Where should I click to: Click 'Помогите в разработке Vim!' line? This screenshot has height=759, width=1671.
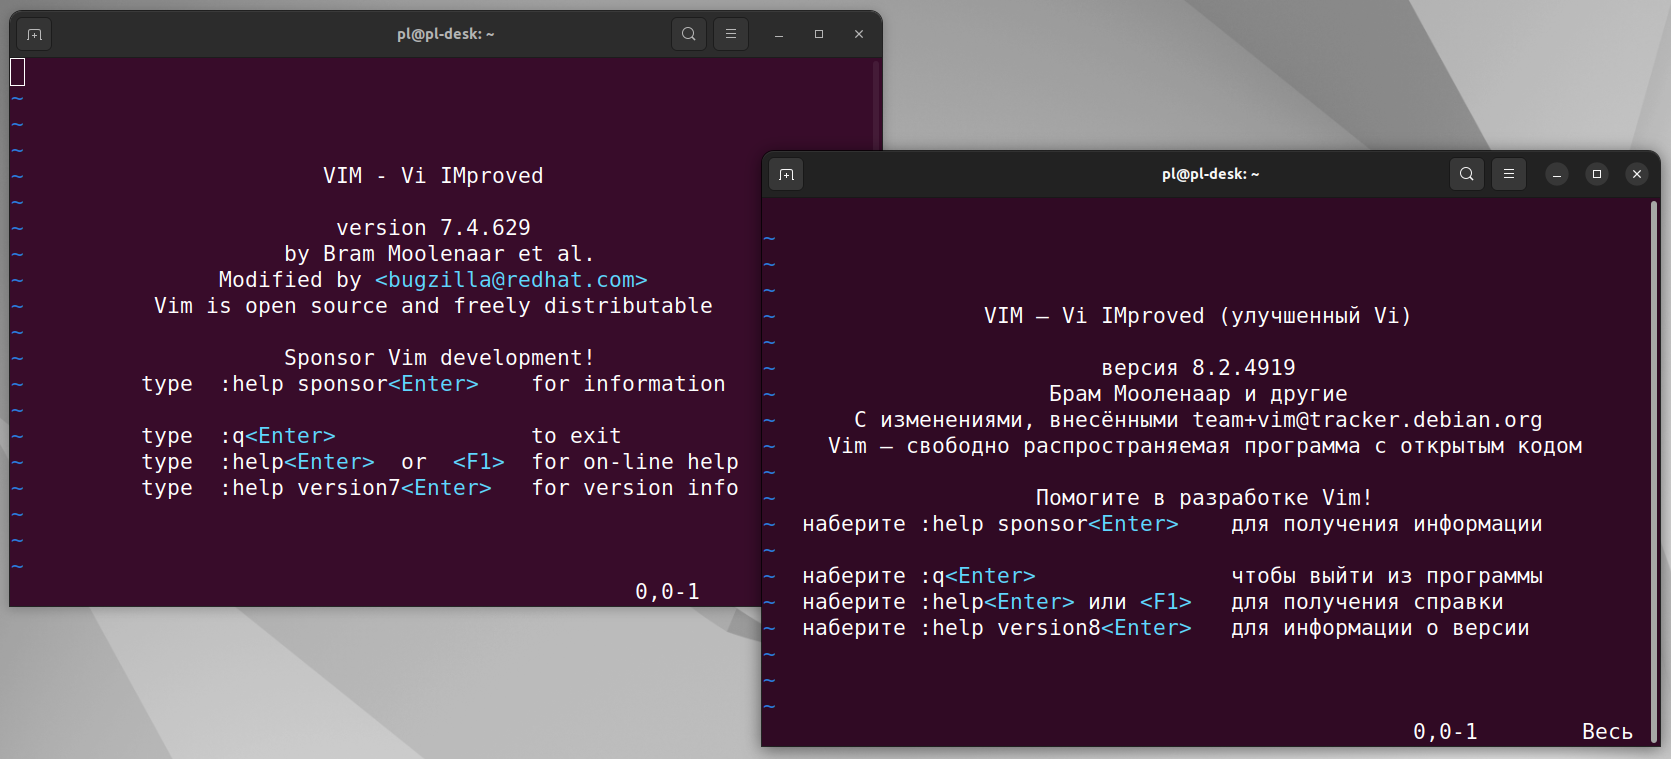click(1204, 498)
